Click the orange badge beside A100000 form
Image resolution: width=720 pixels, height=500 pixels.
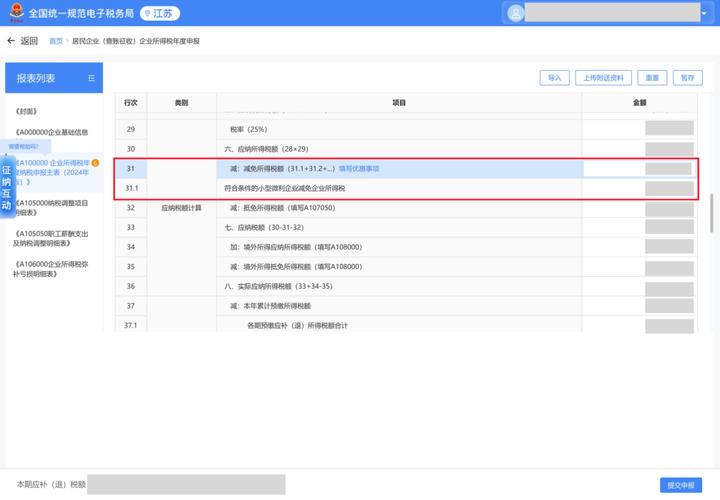coord(95,163)
